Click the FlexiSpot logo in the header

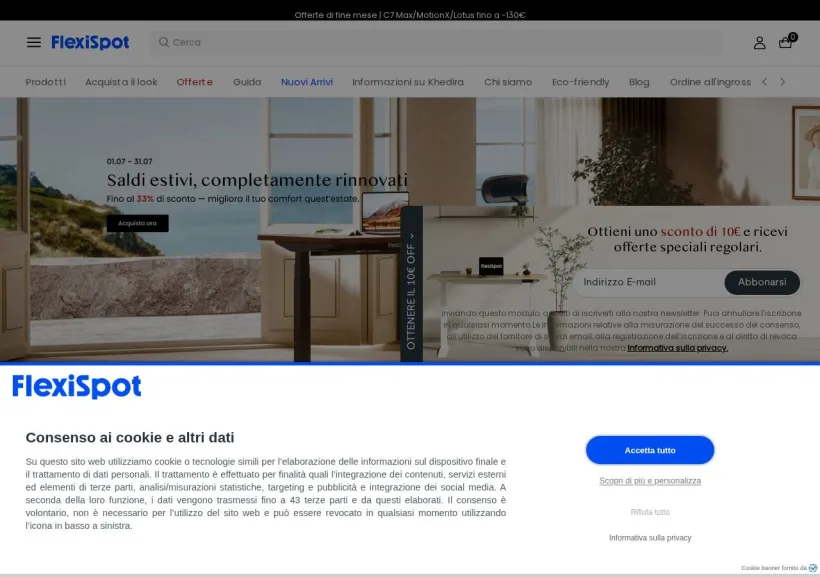90,42
